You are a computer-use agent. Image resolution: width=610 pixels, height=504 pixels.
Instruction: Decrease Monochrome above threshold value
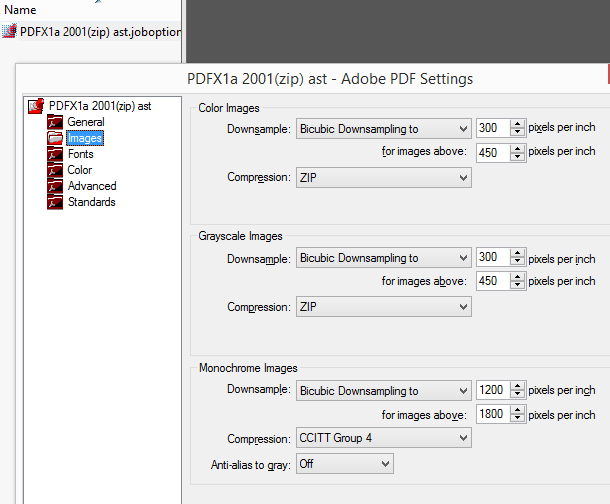coord(517,418)
